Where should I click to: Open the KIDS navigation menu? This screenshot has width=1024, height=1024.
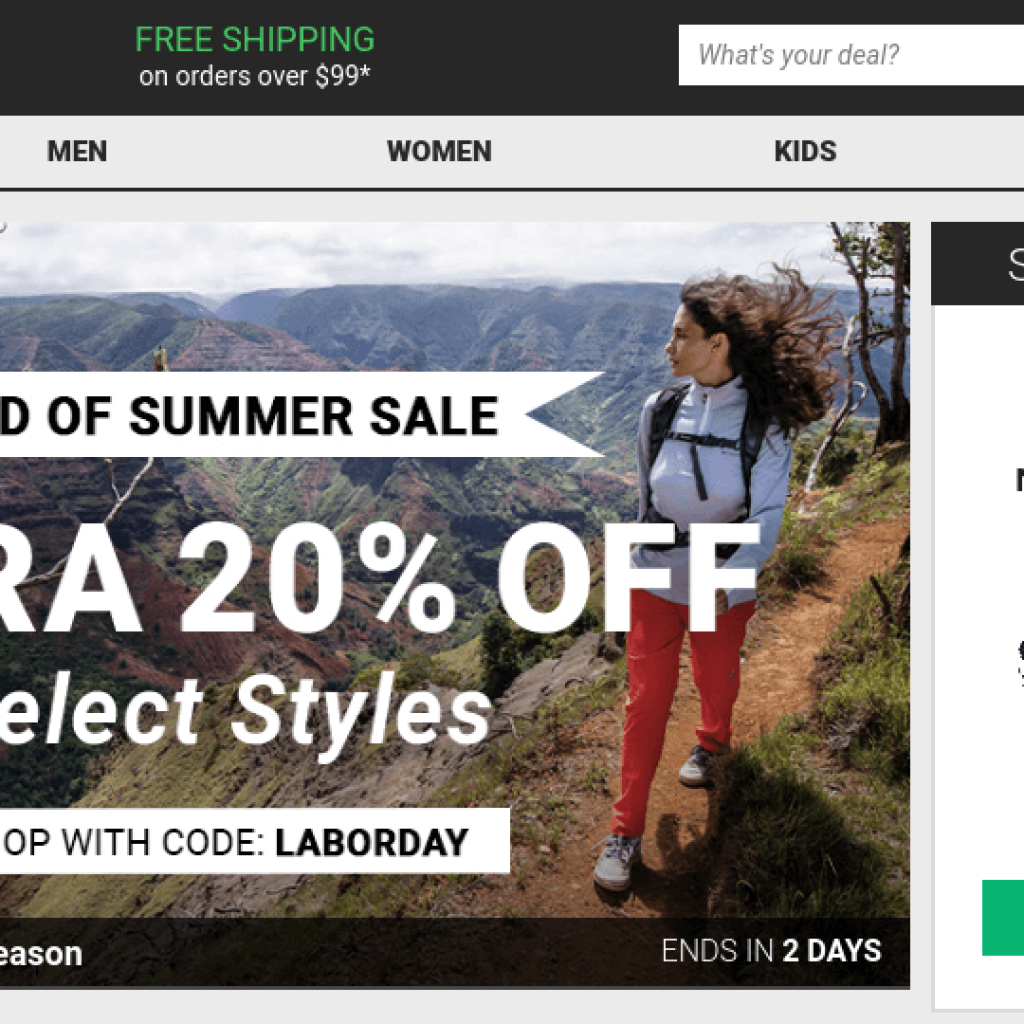click(x=805, y=152)
